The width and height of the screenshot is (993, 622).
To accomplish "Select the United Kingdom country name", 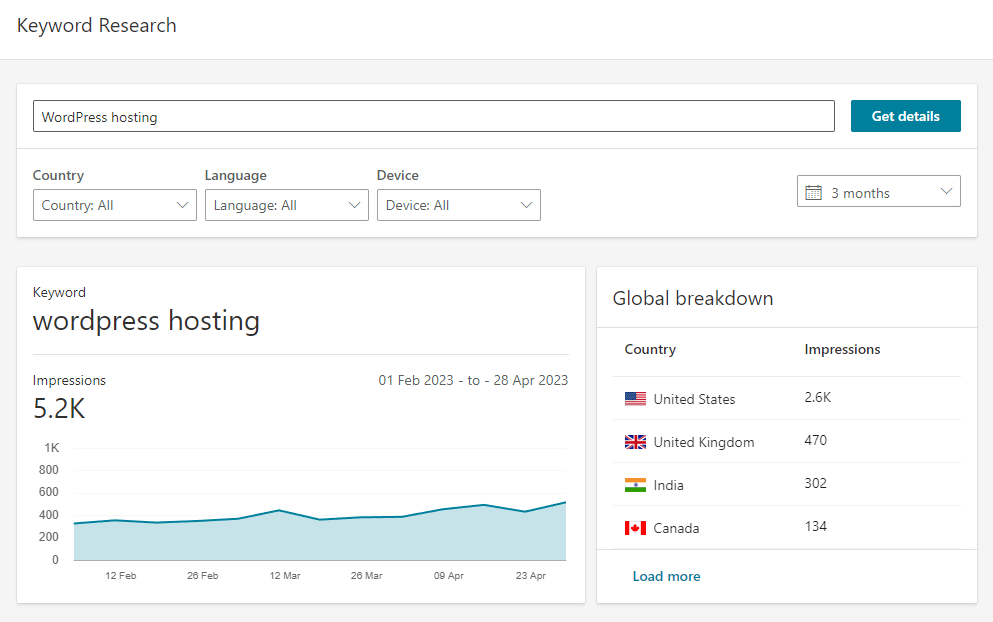I will coord(704,442).
